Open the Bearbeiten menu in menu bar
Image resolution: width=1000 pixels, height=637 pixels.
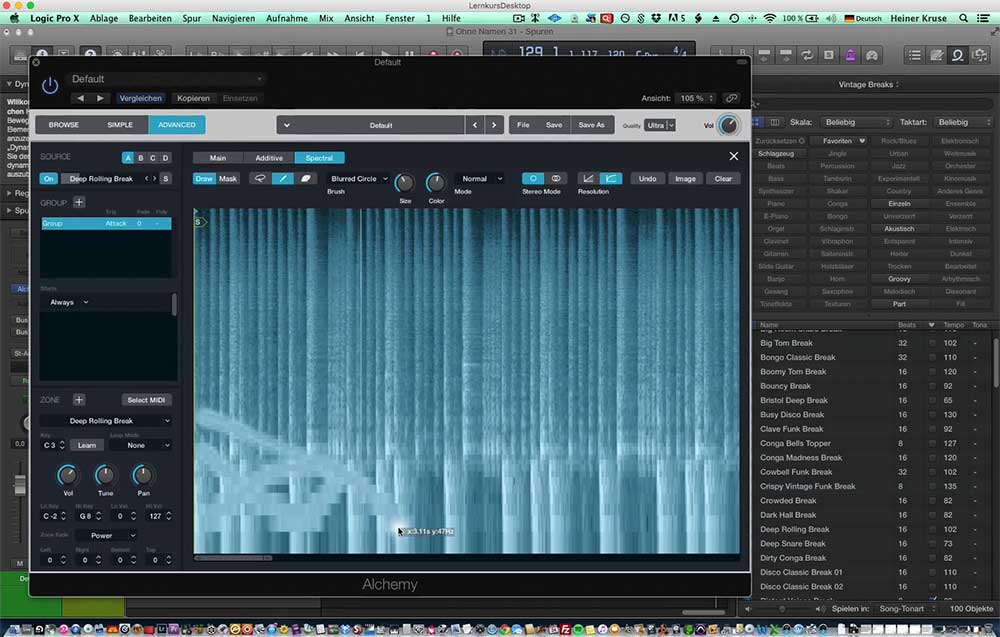click(x=149, y=18)
